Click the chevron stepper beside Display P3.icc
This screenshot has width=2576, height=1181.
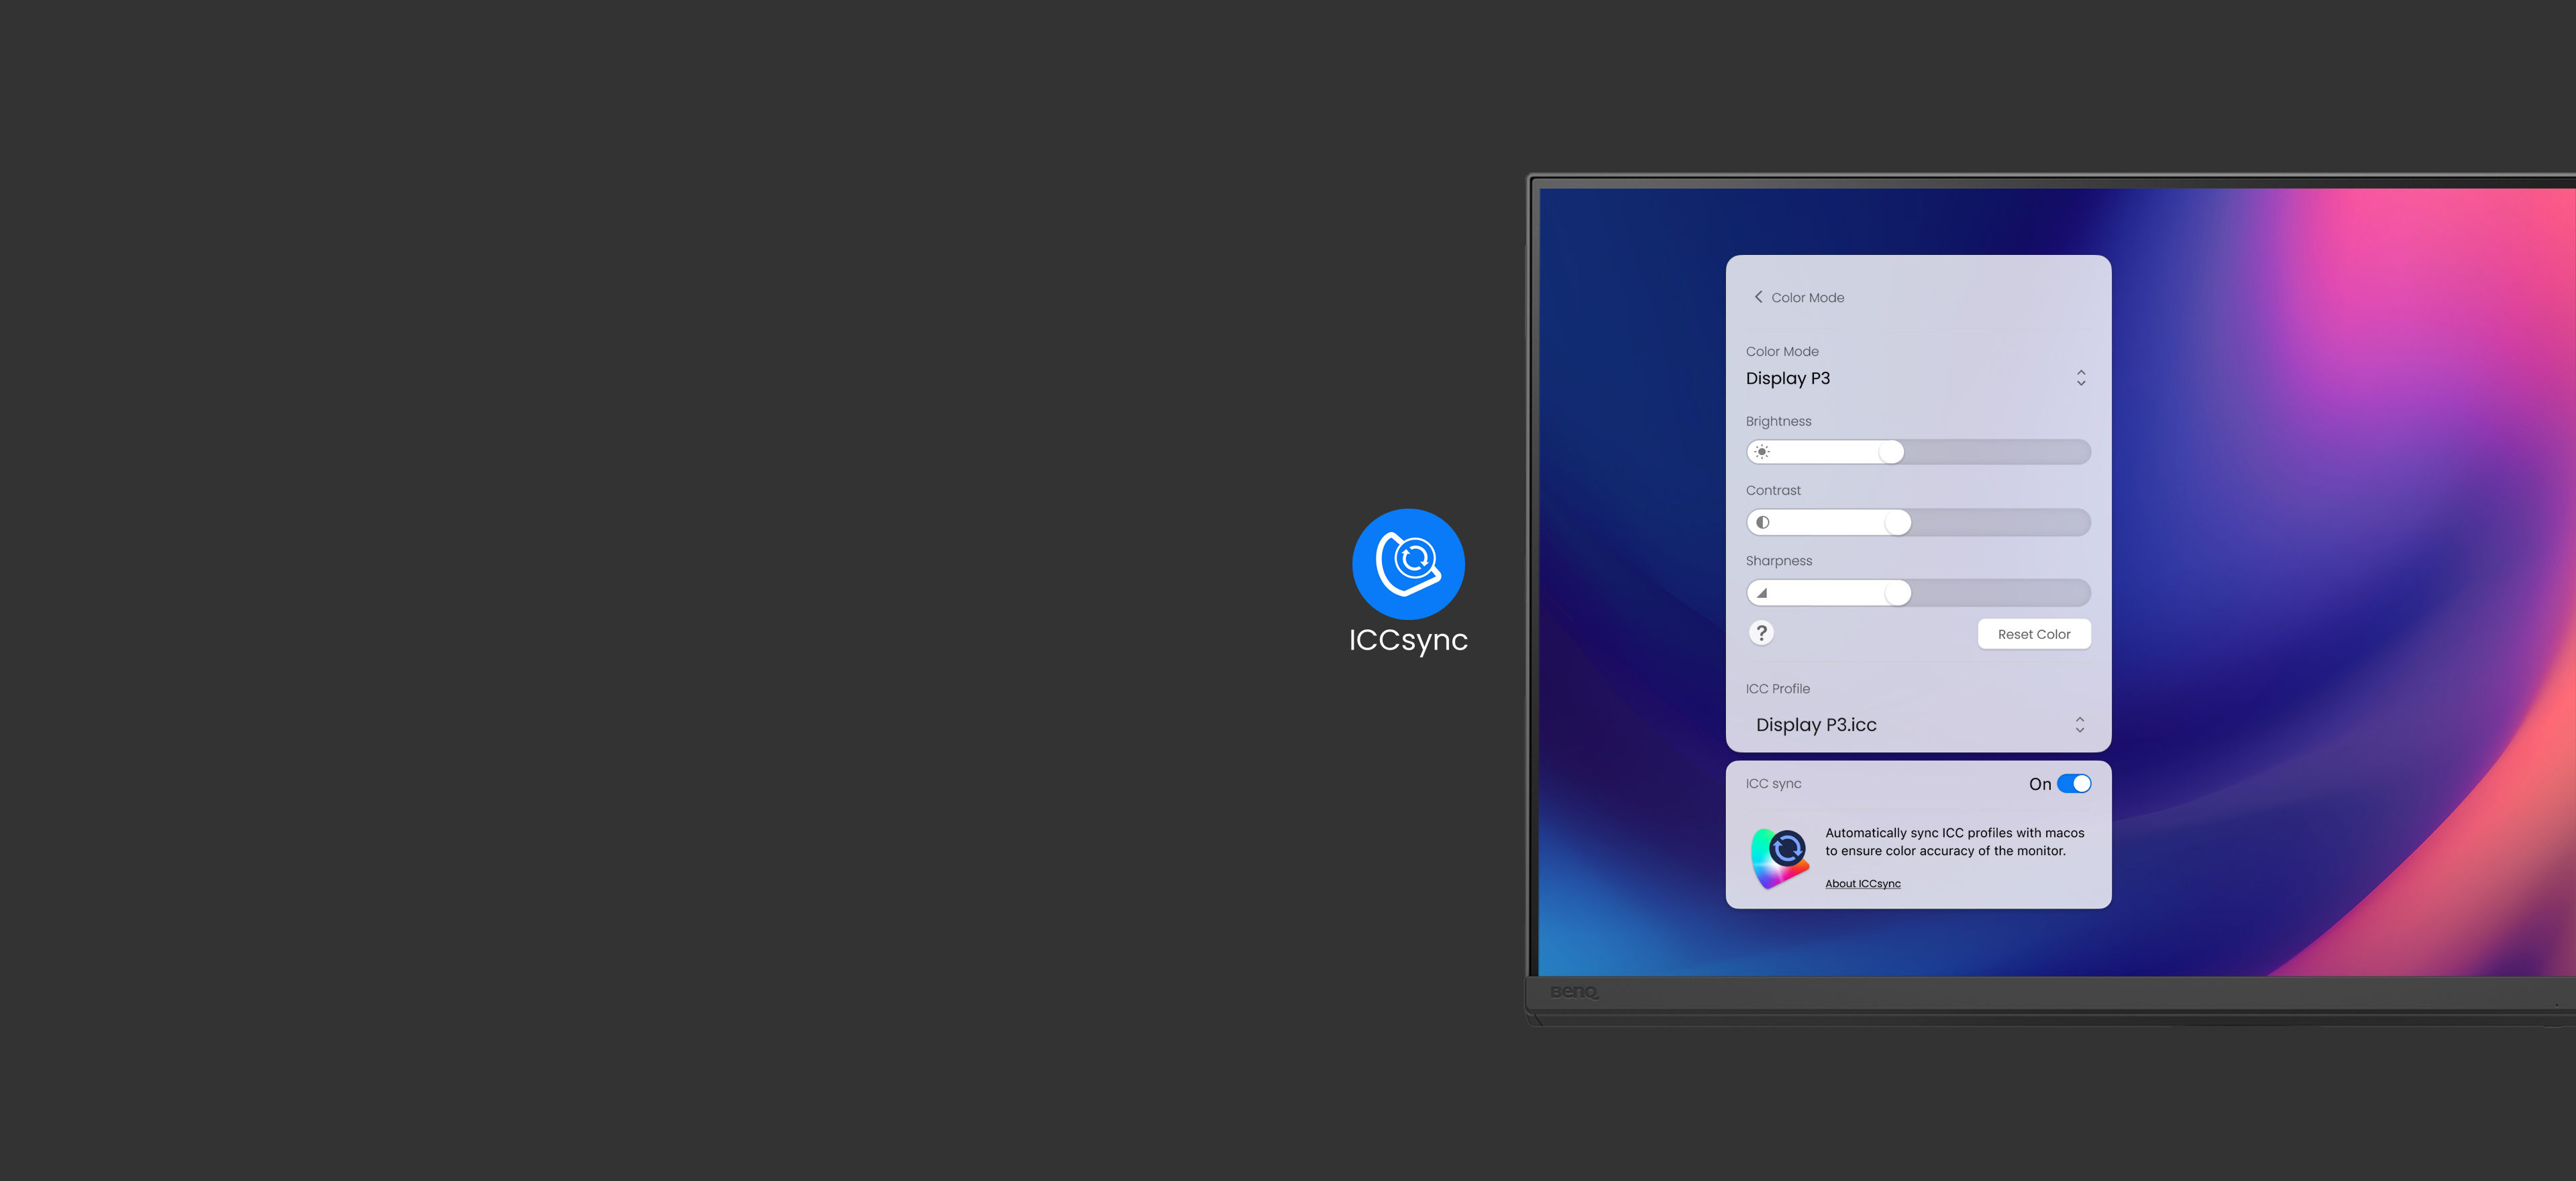pyautogui.click(x=2081, y=724)
